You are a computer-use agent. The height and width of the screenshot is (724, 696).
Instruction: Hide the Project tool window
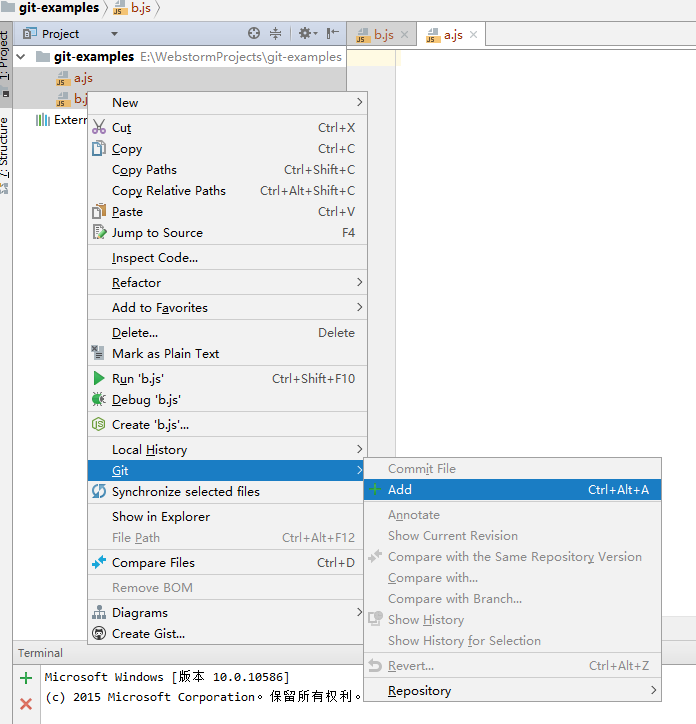[332, 34]
